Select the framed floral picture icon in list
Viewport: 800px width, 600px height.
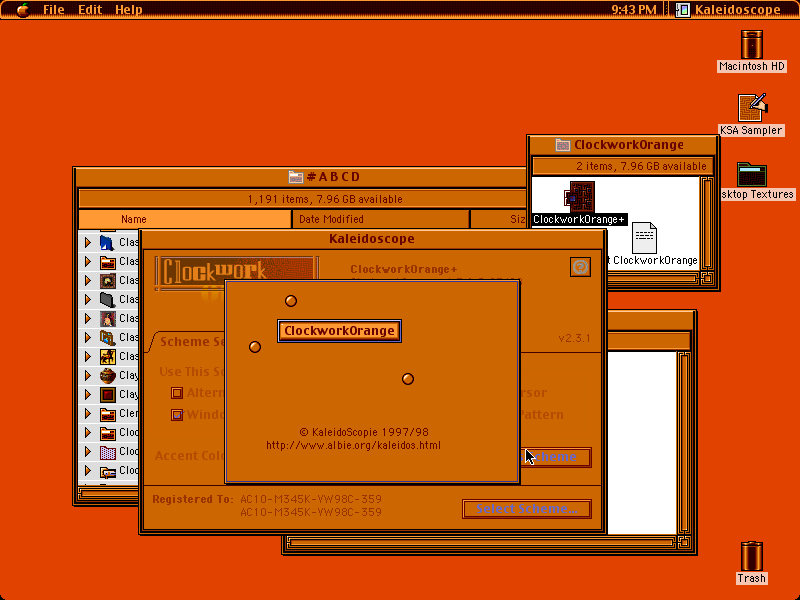pyautogui.click(x=107, y=280)
